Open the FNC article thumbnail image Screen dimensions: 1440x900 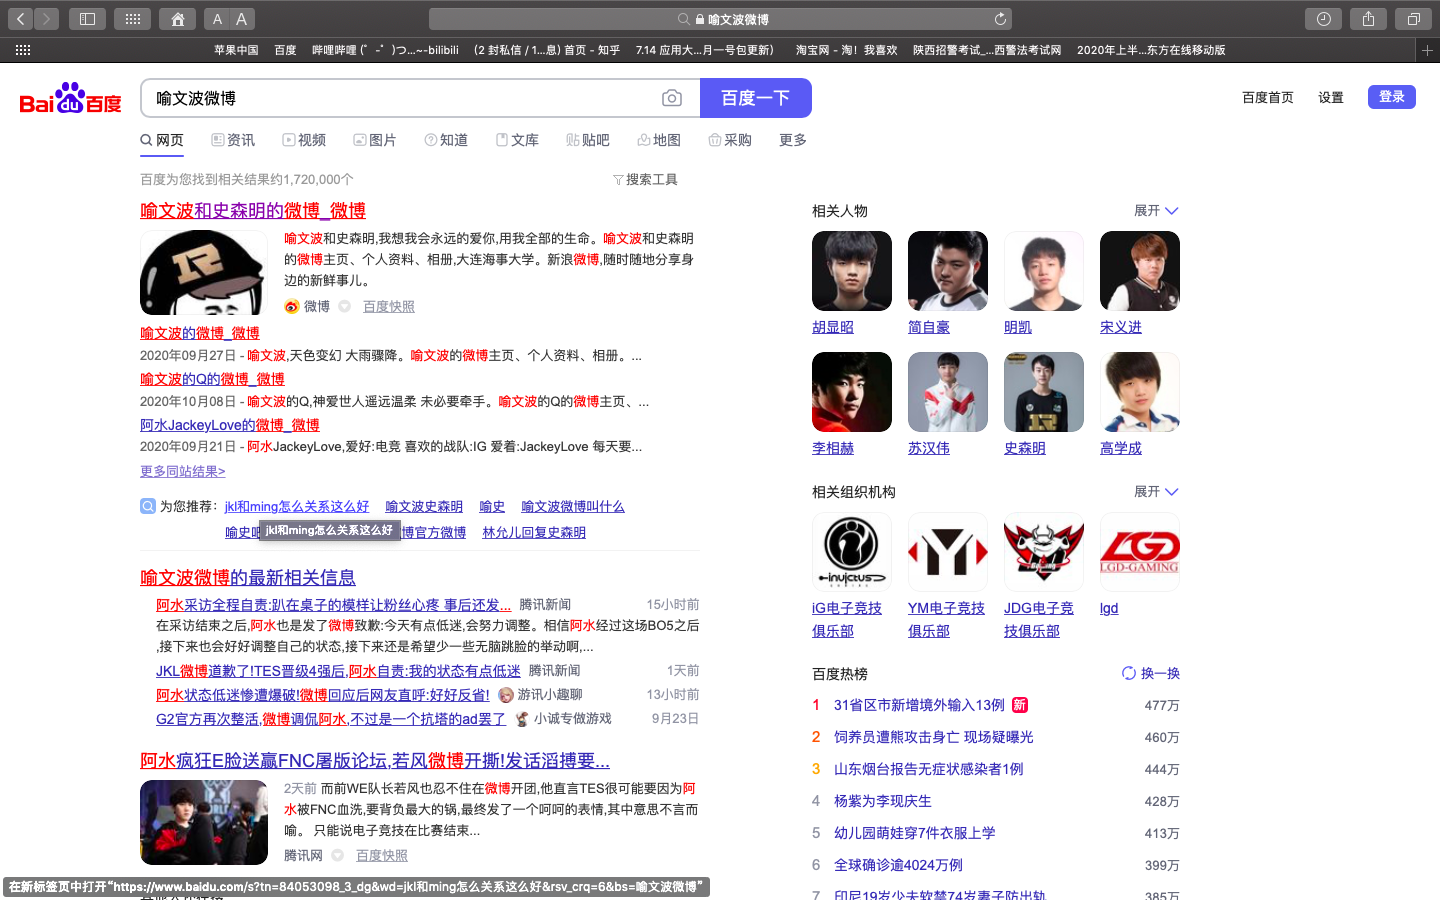coord(204,822)
